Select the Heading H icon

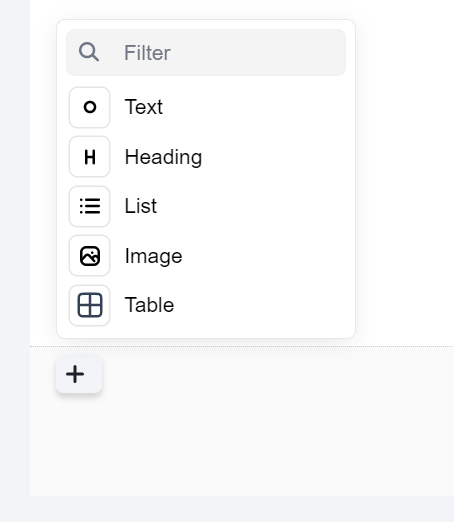click(x=90, y=157)
